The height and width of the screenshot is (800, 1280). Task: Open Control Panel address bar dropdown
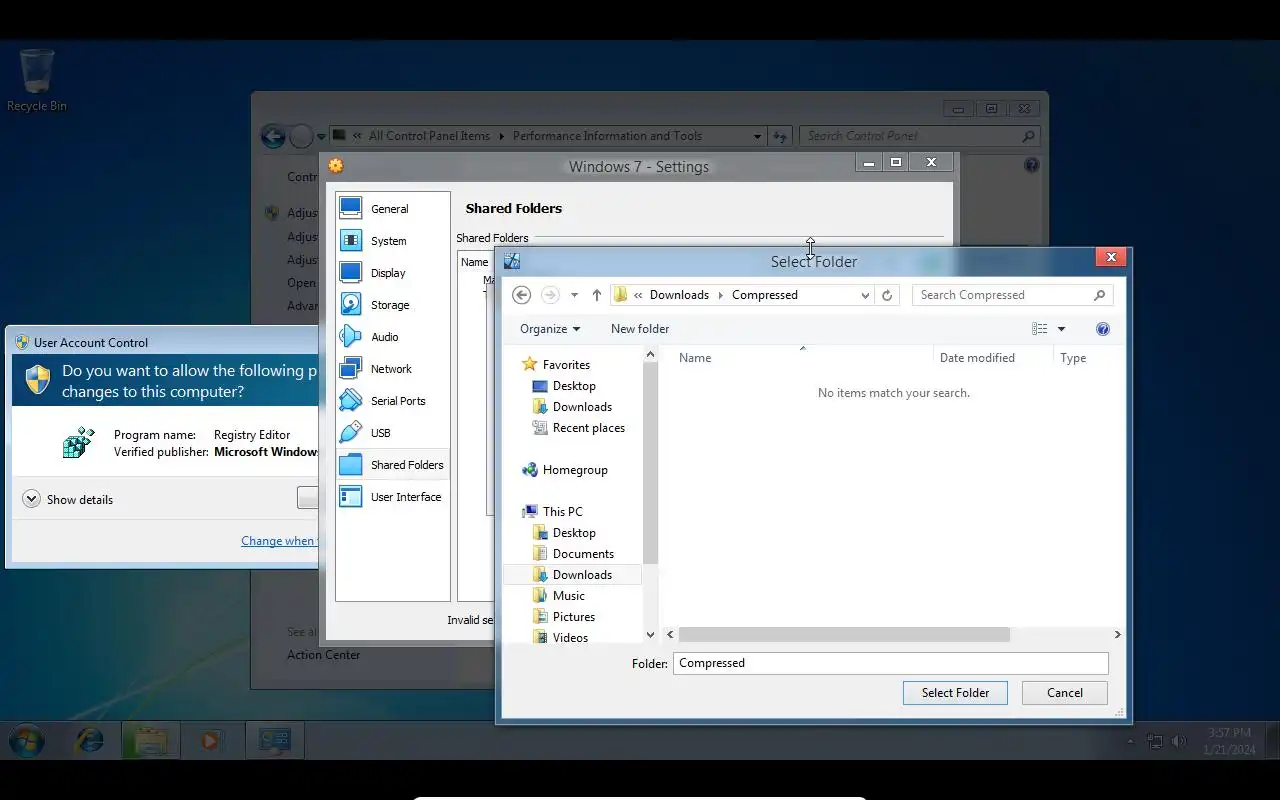pyautogui.click(x=757, y=137)
